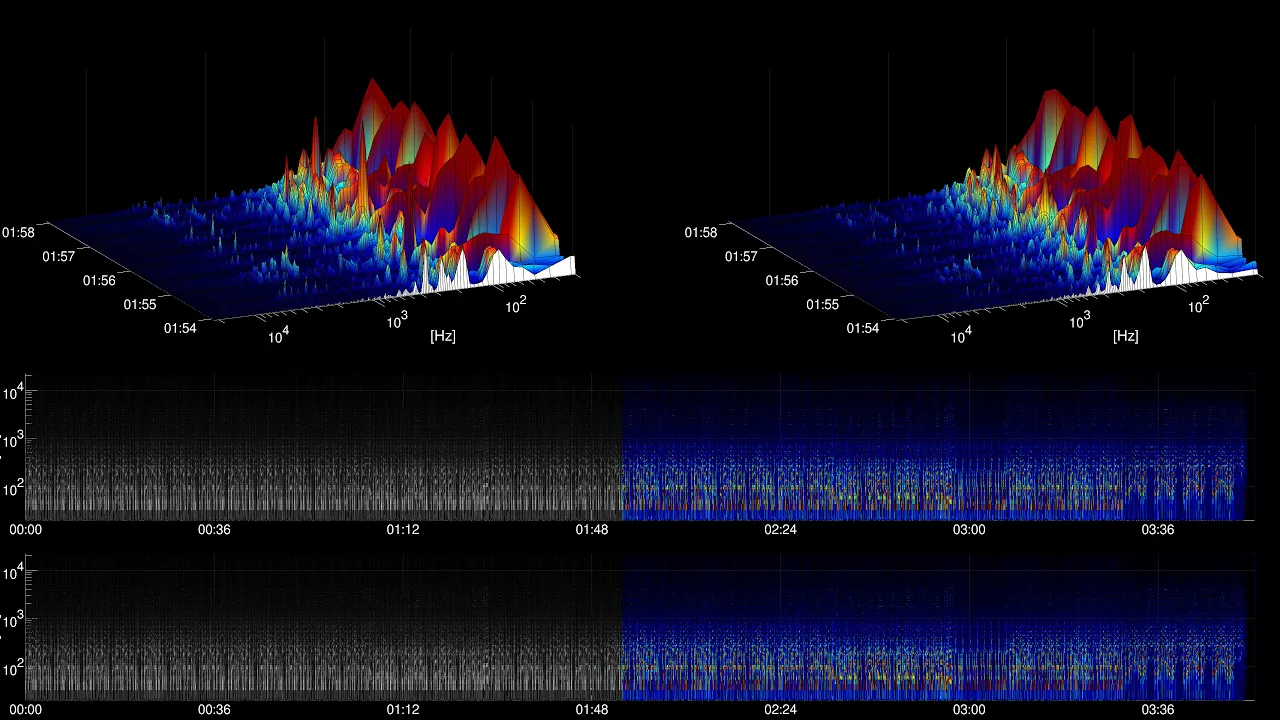Jump to 02:24 on lower spectrogram timeline
Image resolution: width=1280 pixels, height=720 pixels.
[780, 710]
